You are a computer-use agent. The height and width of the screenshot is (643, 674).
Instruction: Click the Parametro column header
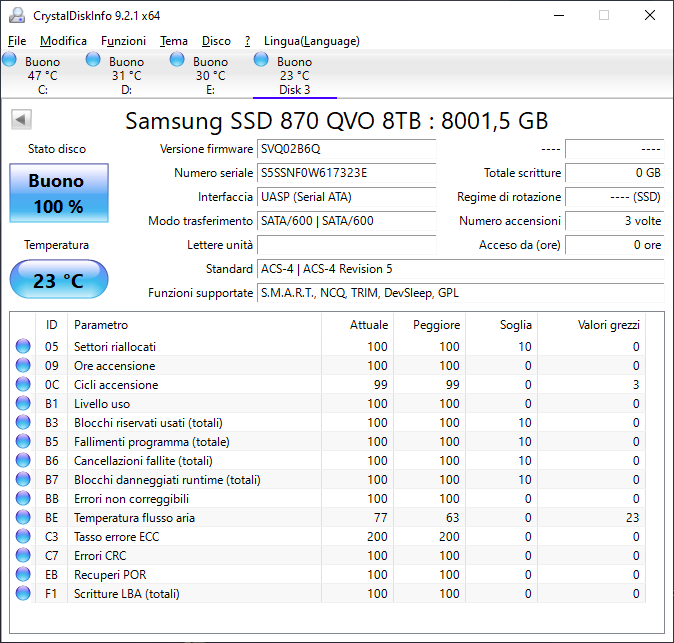(x=194, y=325)
